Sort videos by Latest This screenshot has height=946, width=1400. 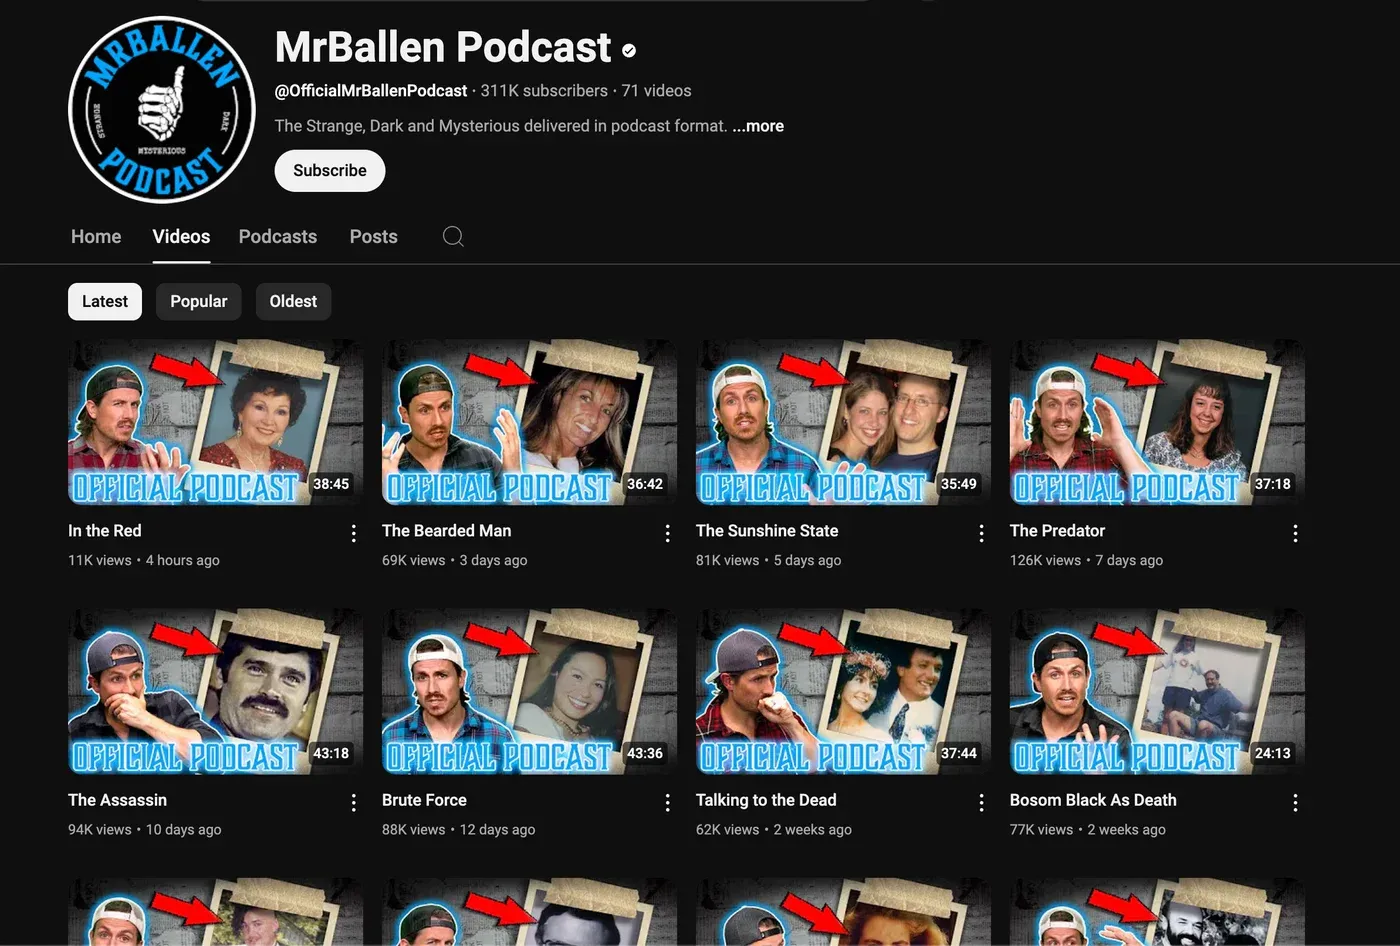105,301
